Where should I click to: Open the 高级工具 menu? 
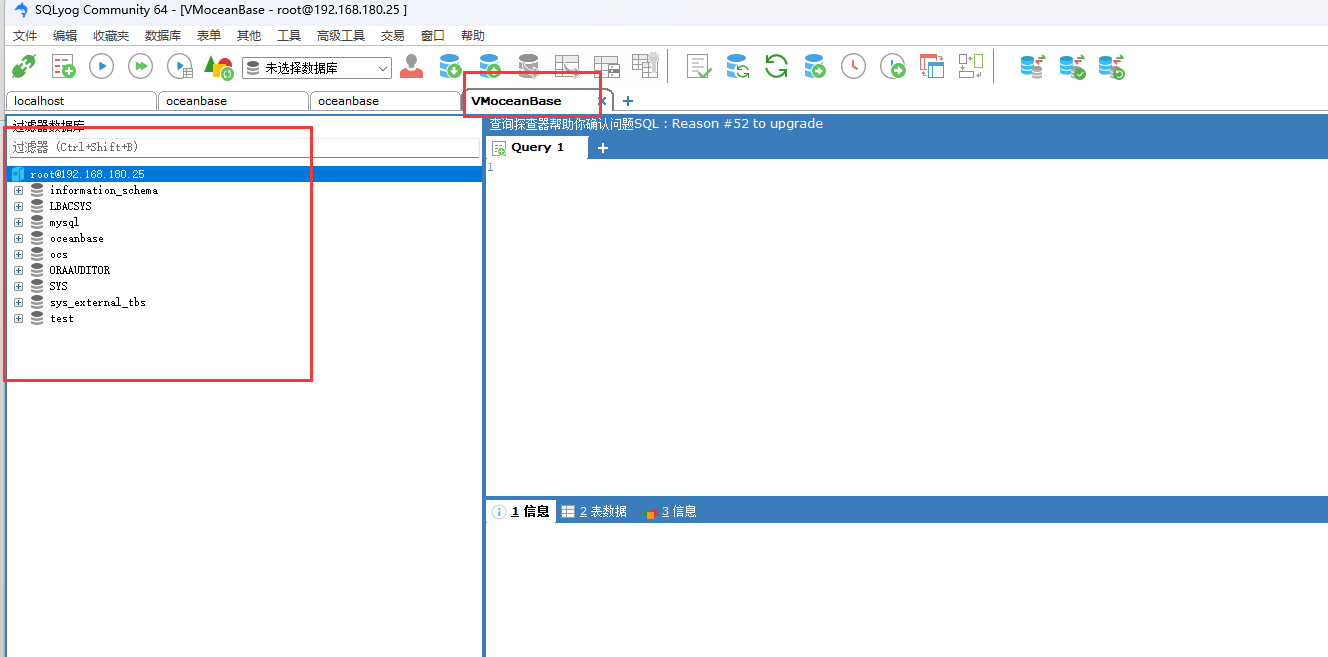[x=341, y=35]
